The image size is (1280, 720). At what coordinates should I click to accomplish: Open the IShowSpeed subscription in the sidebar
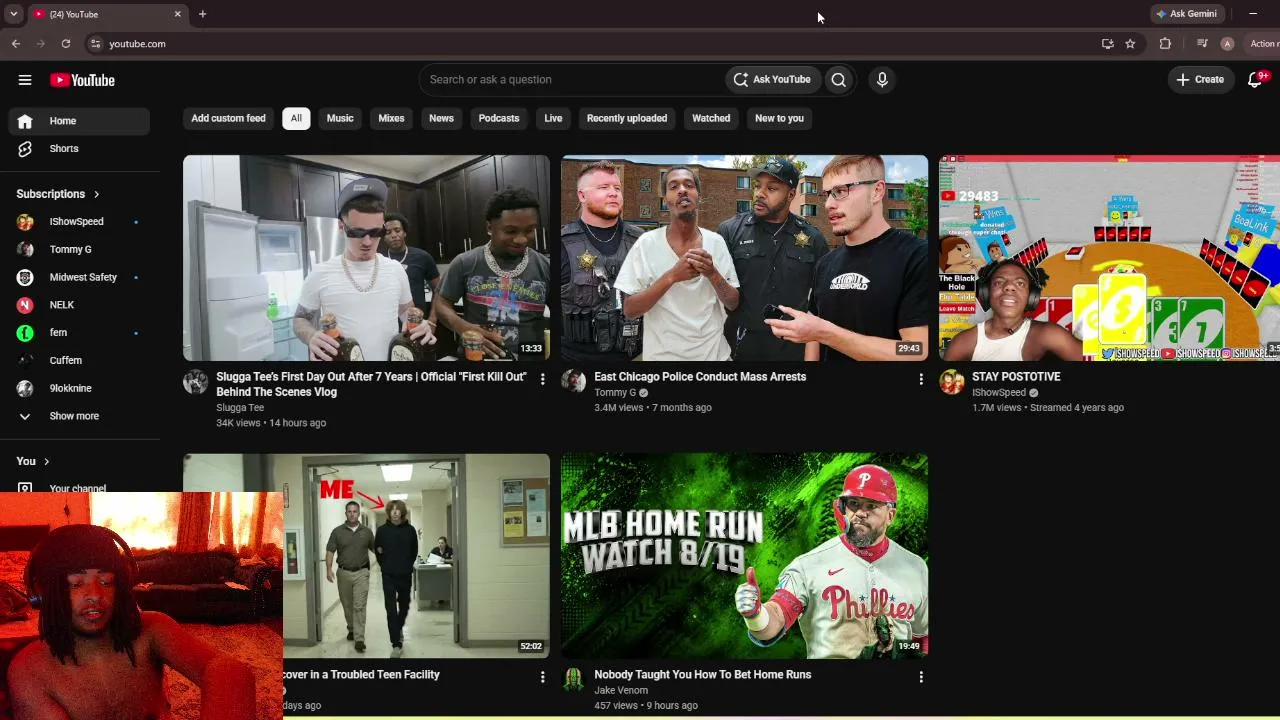click(x=80, y=222)
